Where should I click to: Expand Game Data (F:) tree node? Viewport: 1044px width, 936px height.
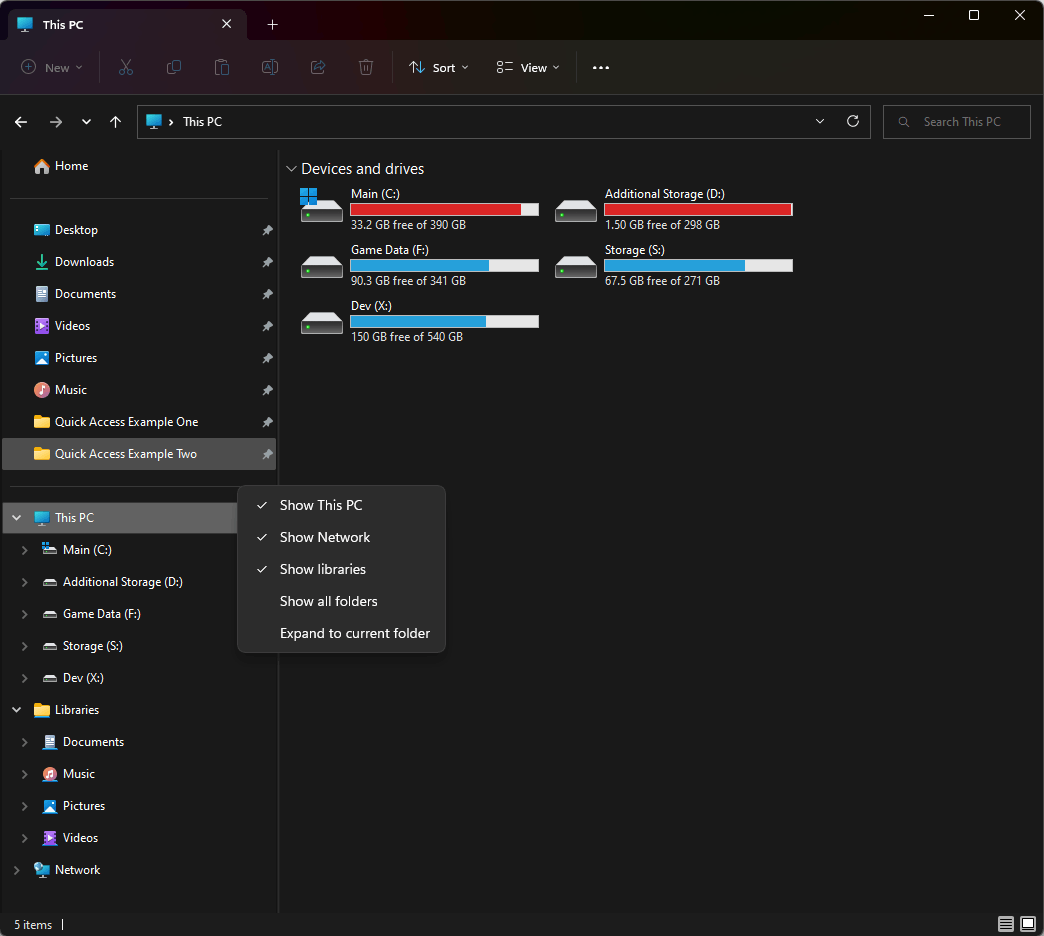pos(25,614)
